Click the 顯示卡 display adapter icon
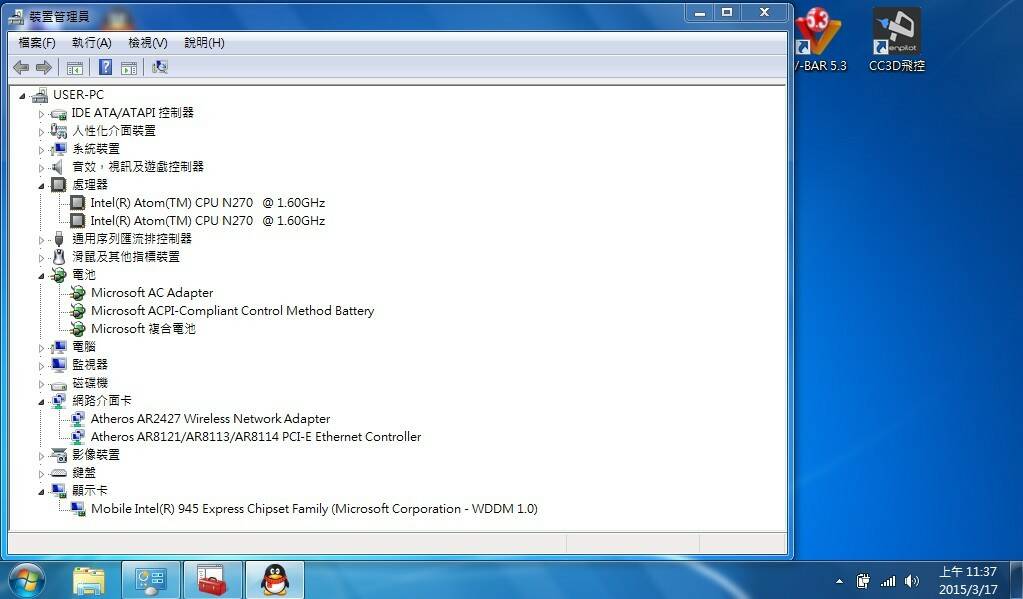This screenshot has height=599, width=1023. [x=59, y=490]
